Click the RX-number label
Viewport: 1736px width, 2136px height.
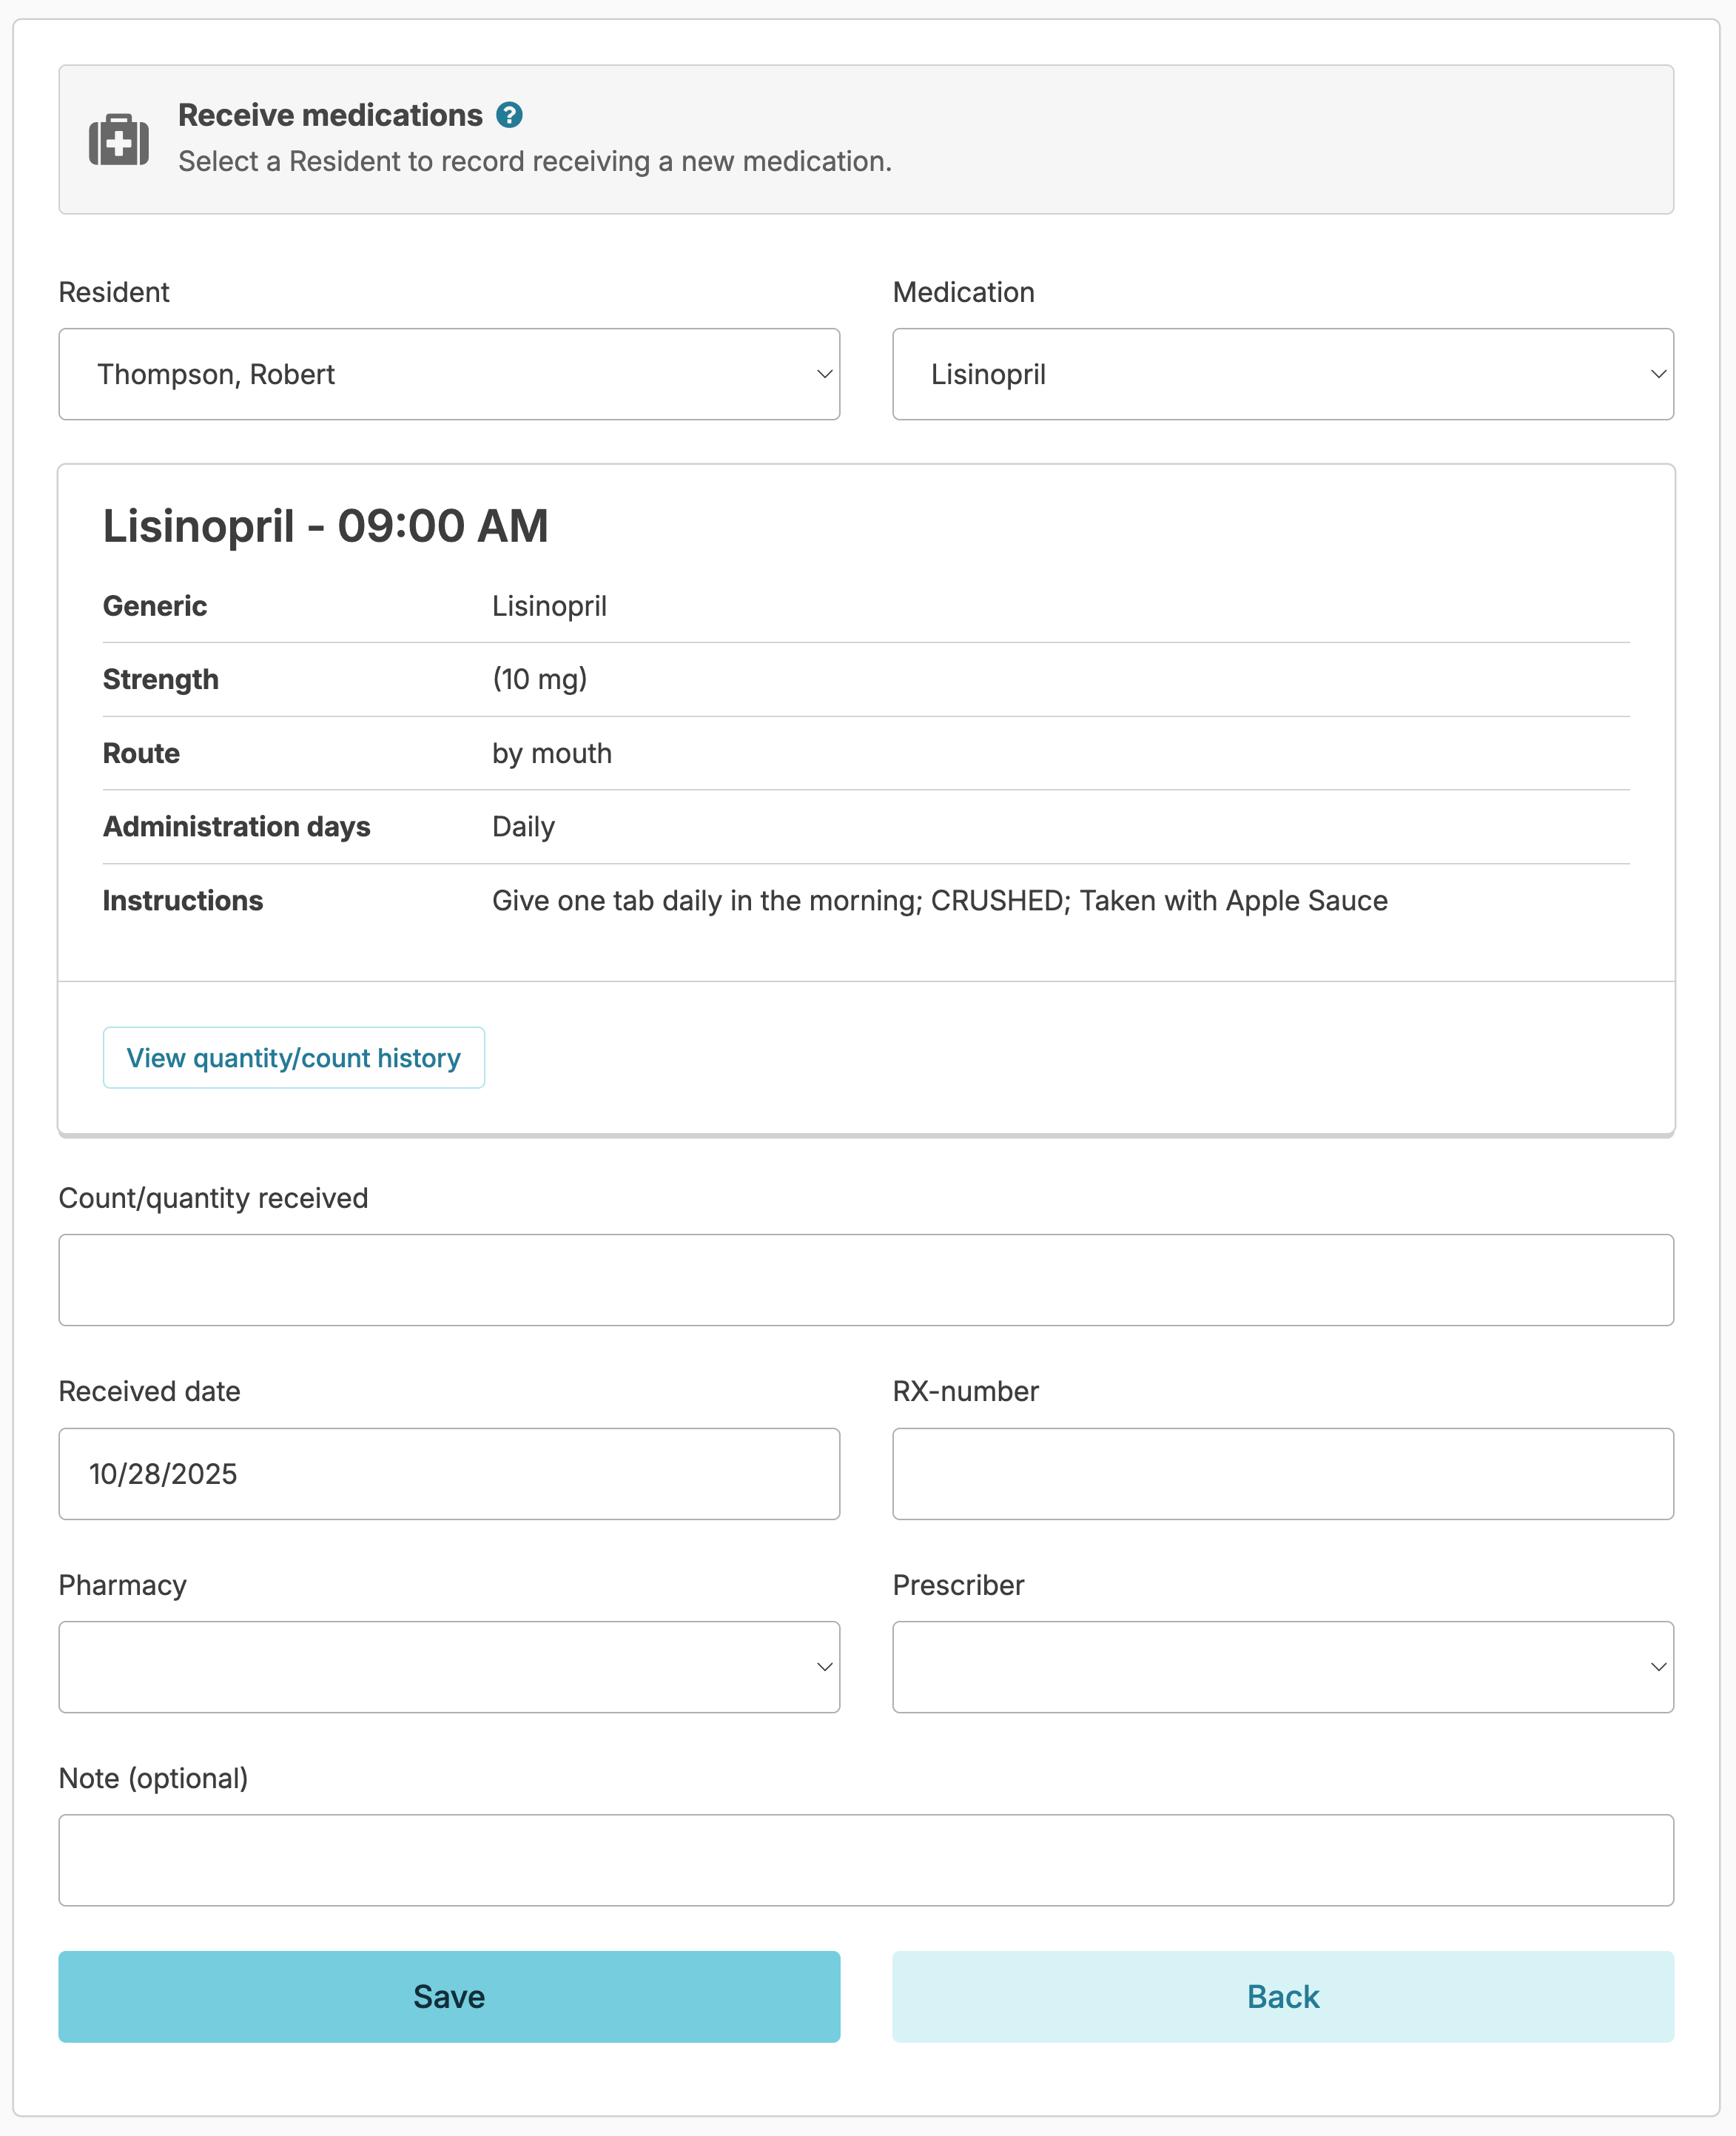(965, 1391)
